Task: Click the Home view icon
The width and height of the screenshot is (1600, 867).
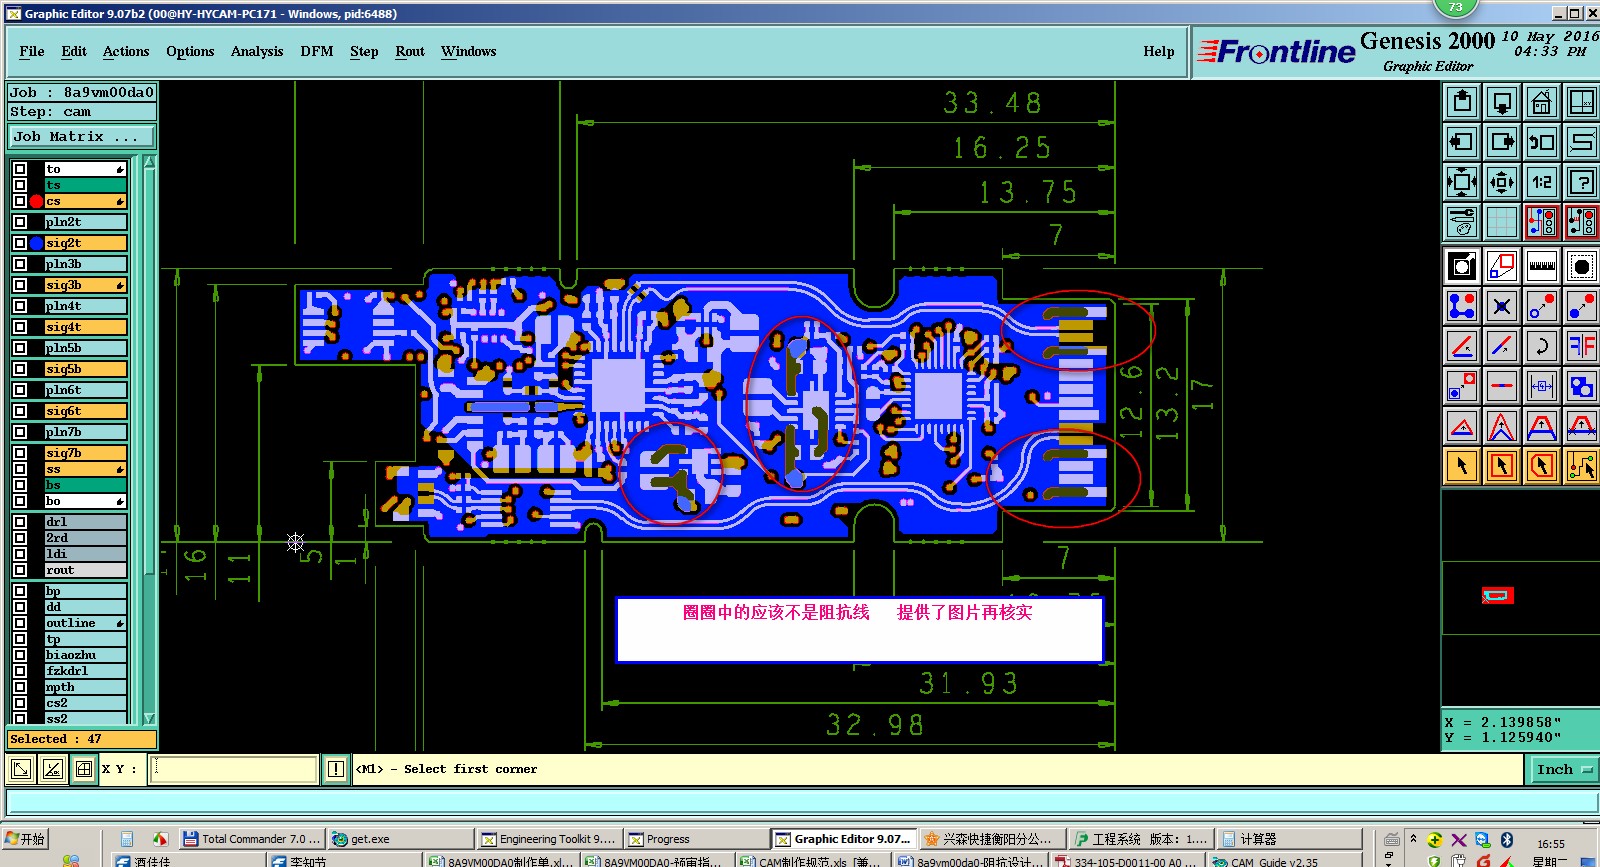Action: coord(1541,102)
